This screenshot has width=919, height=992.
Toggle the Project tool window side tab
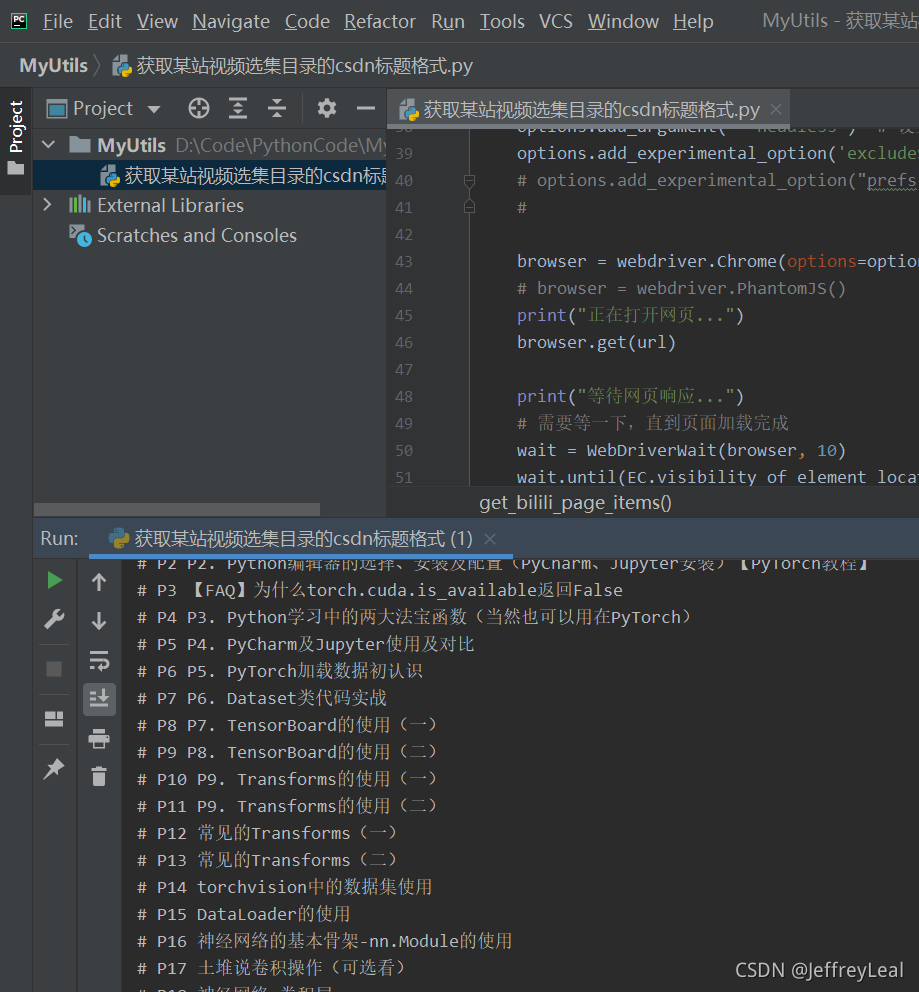pyautogui.click(x=16, y=138)
